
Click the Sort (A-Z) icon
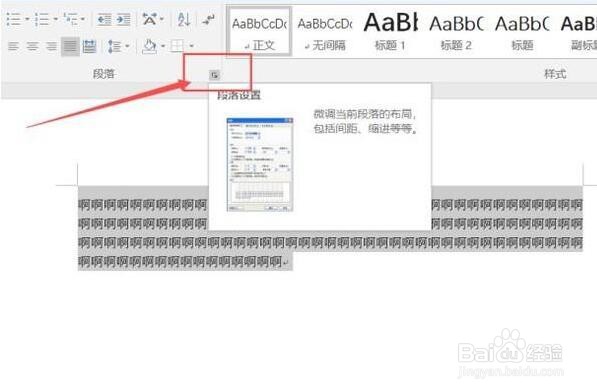click(x=184, y=19)
